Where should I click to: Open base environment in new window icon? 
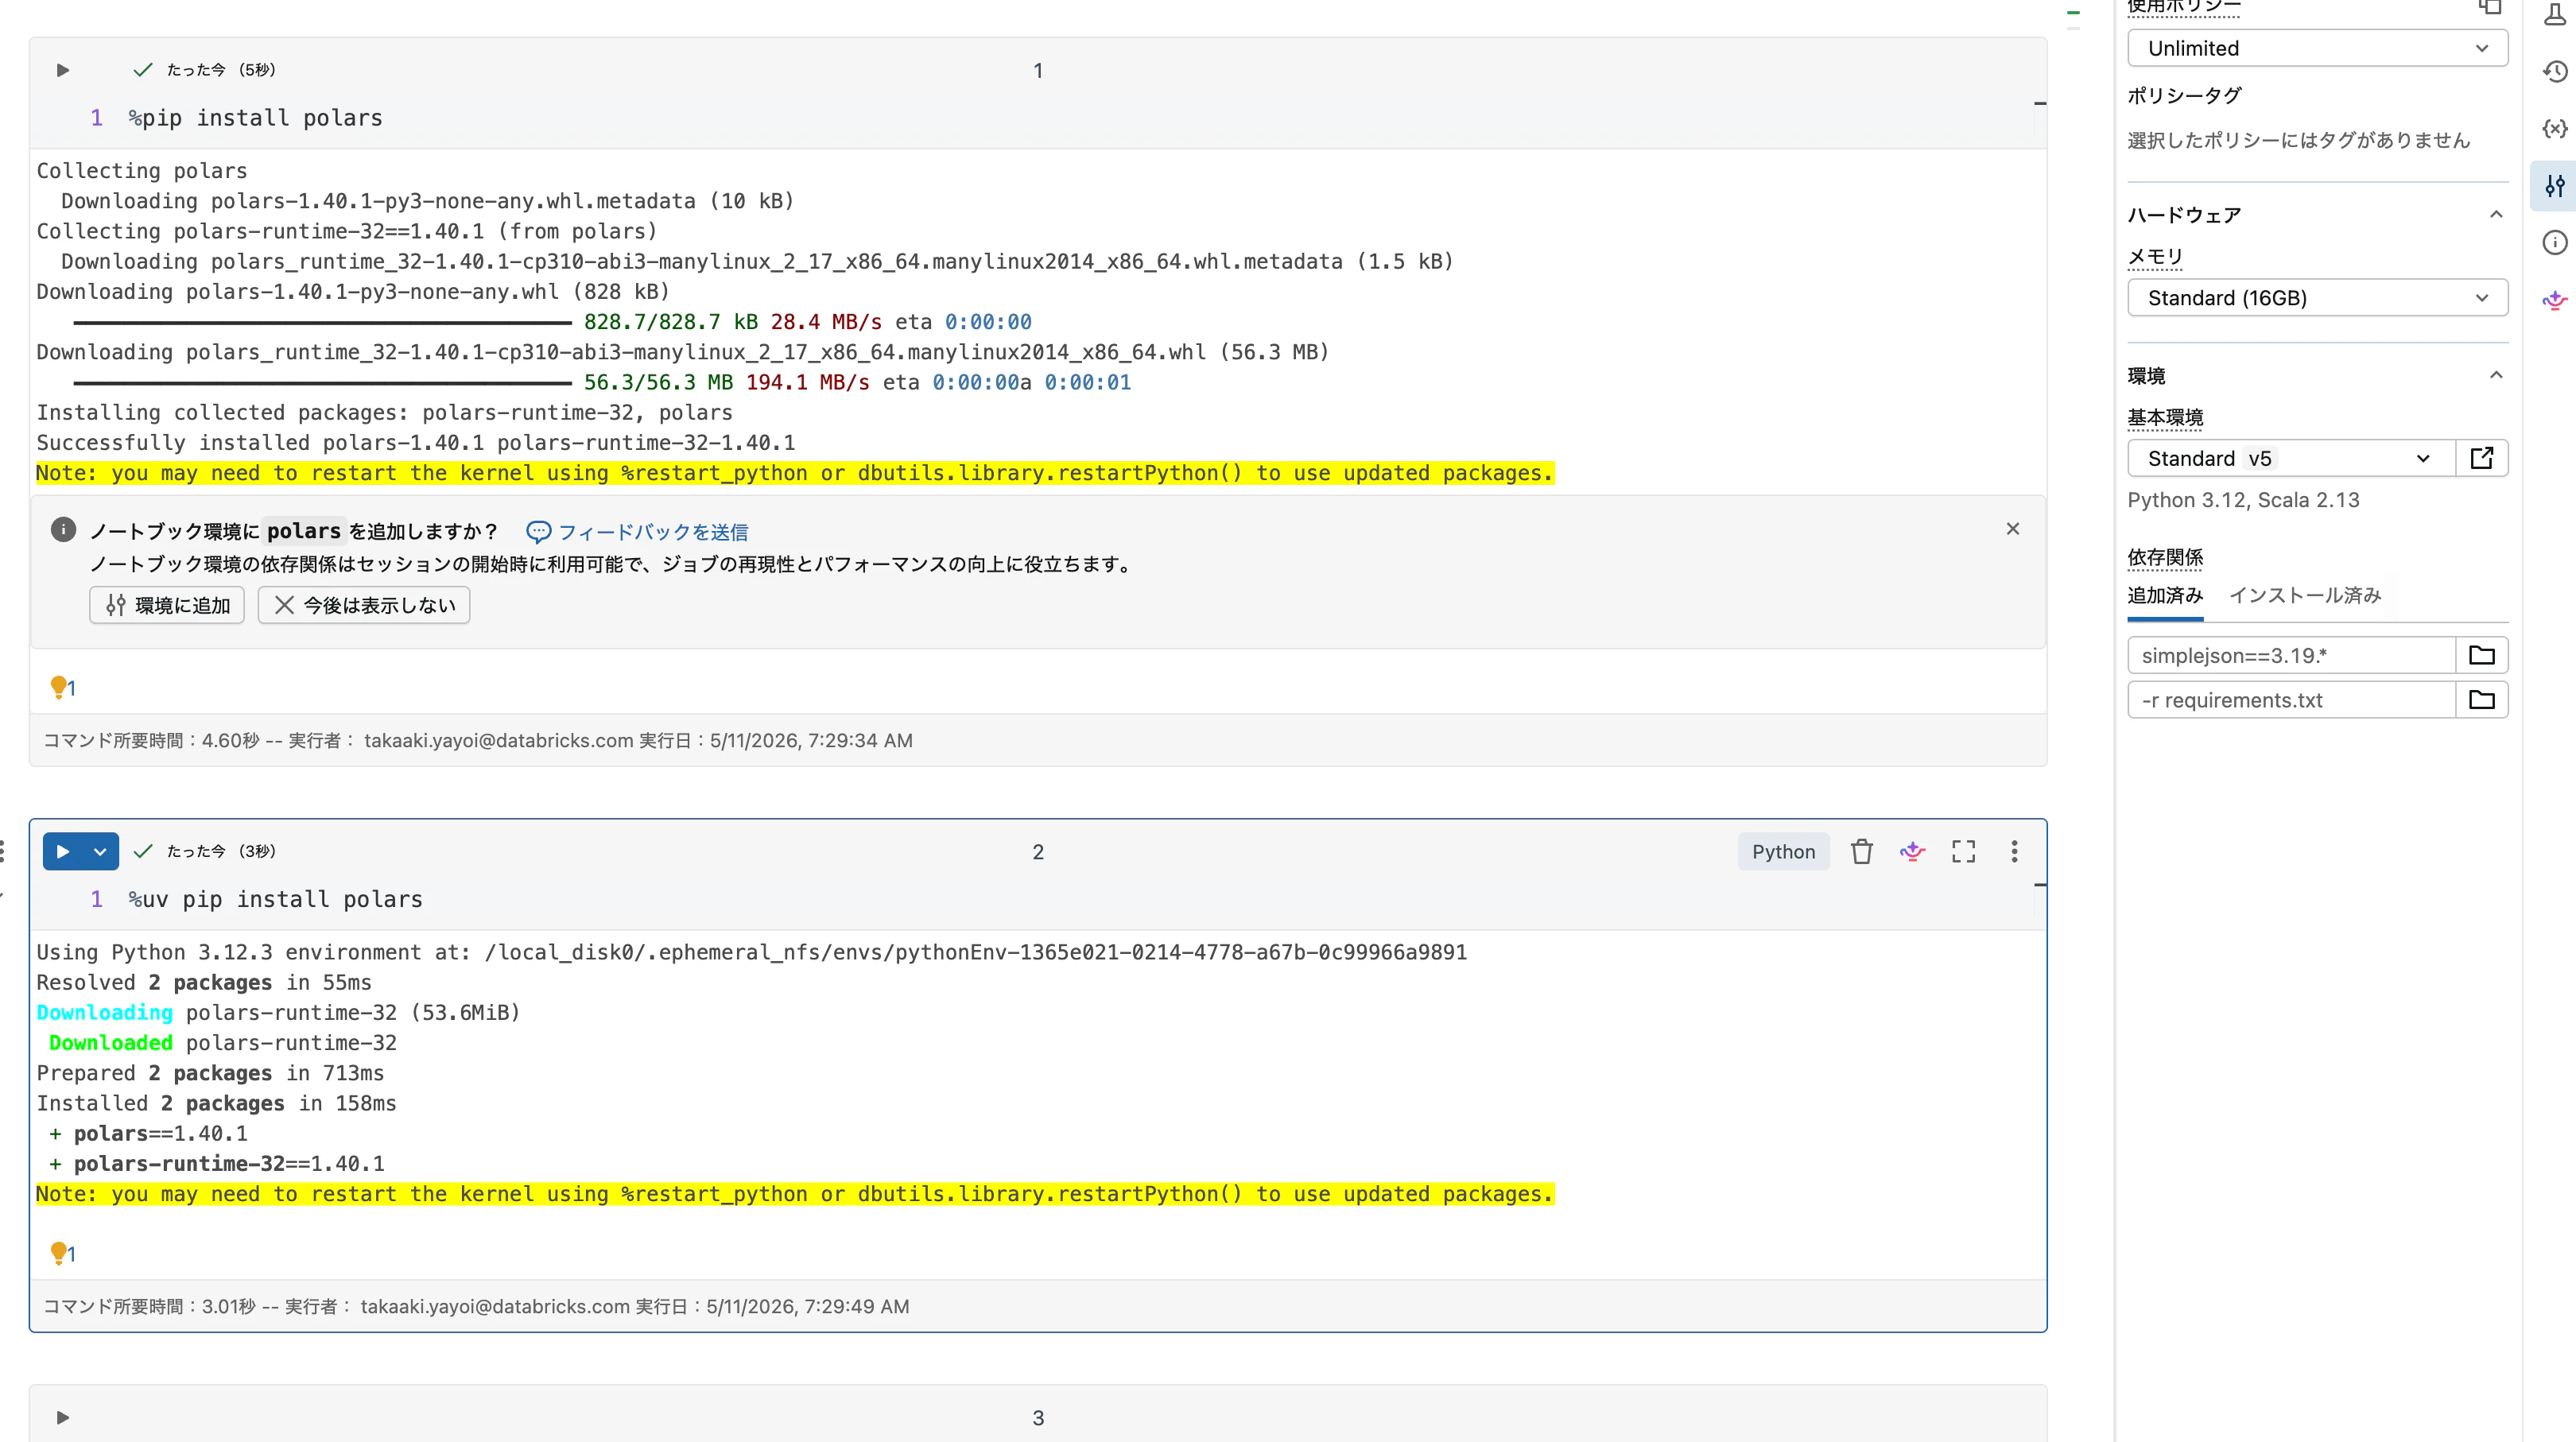pyautogui.click(x=2482, y=458)
